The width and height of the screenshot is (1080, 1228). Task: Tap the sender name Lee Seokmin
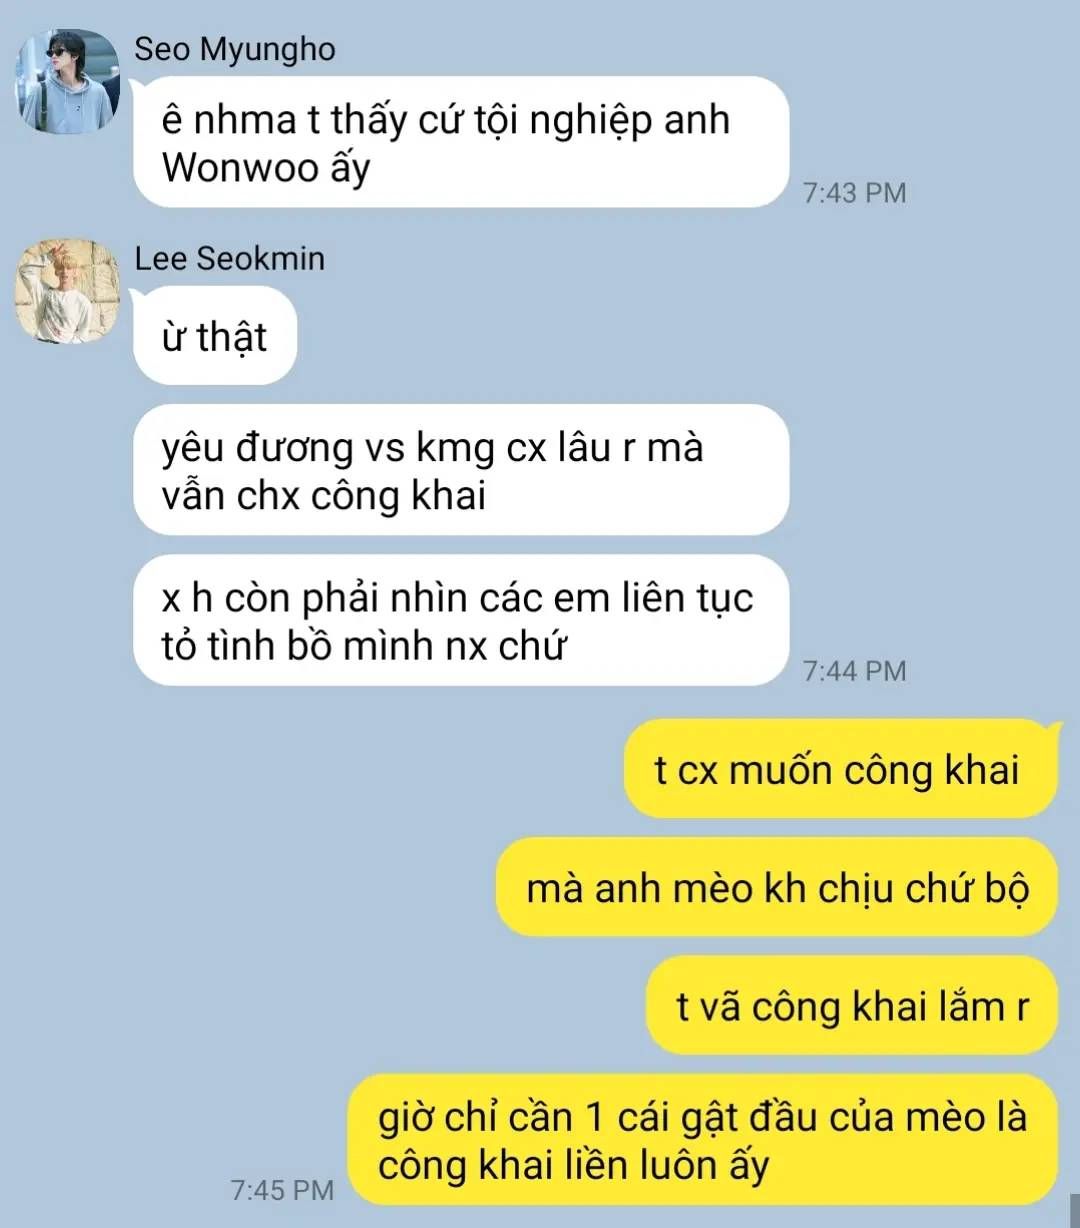230,258
